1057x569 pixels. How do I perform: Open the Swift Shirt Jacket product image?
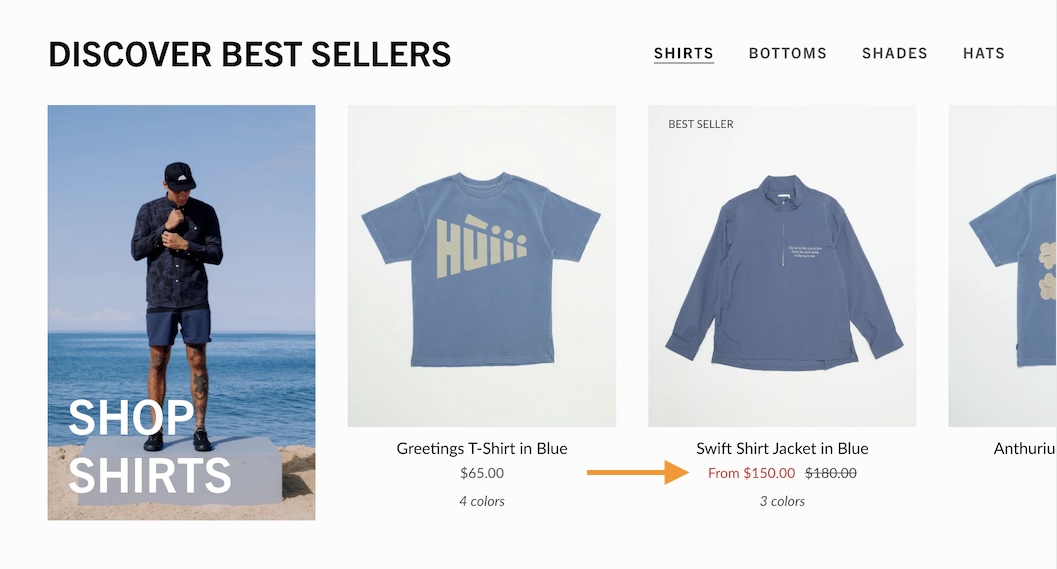[781, 266]
